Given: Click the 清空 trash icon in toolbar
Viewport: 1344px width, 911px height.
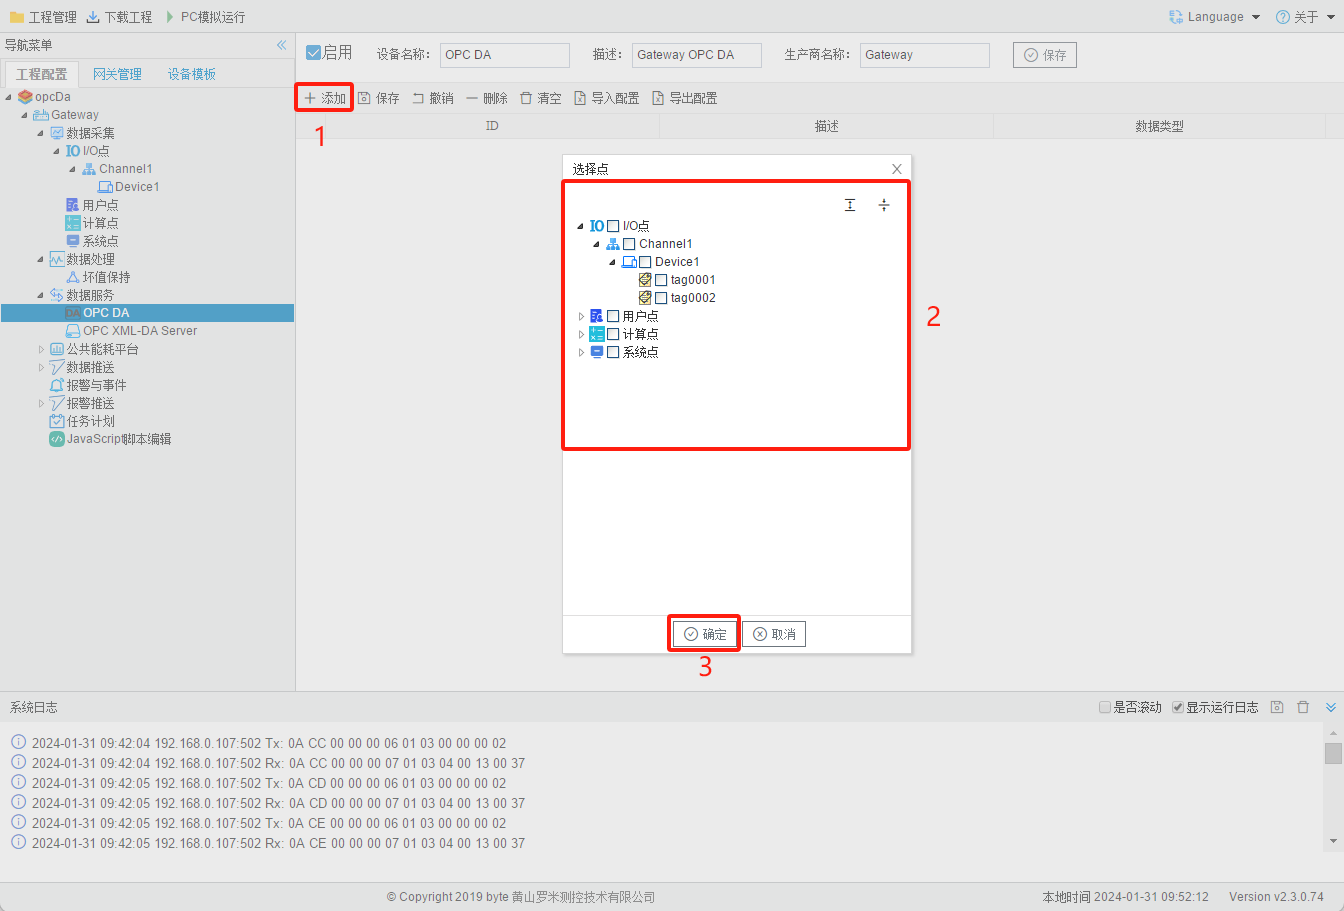Looking at the screenshot, I should [x=526, y=98].
